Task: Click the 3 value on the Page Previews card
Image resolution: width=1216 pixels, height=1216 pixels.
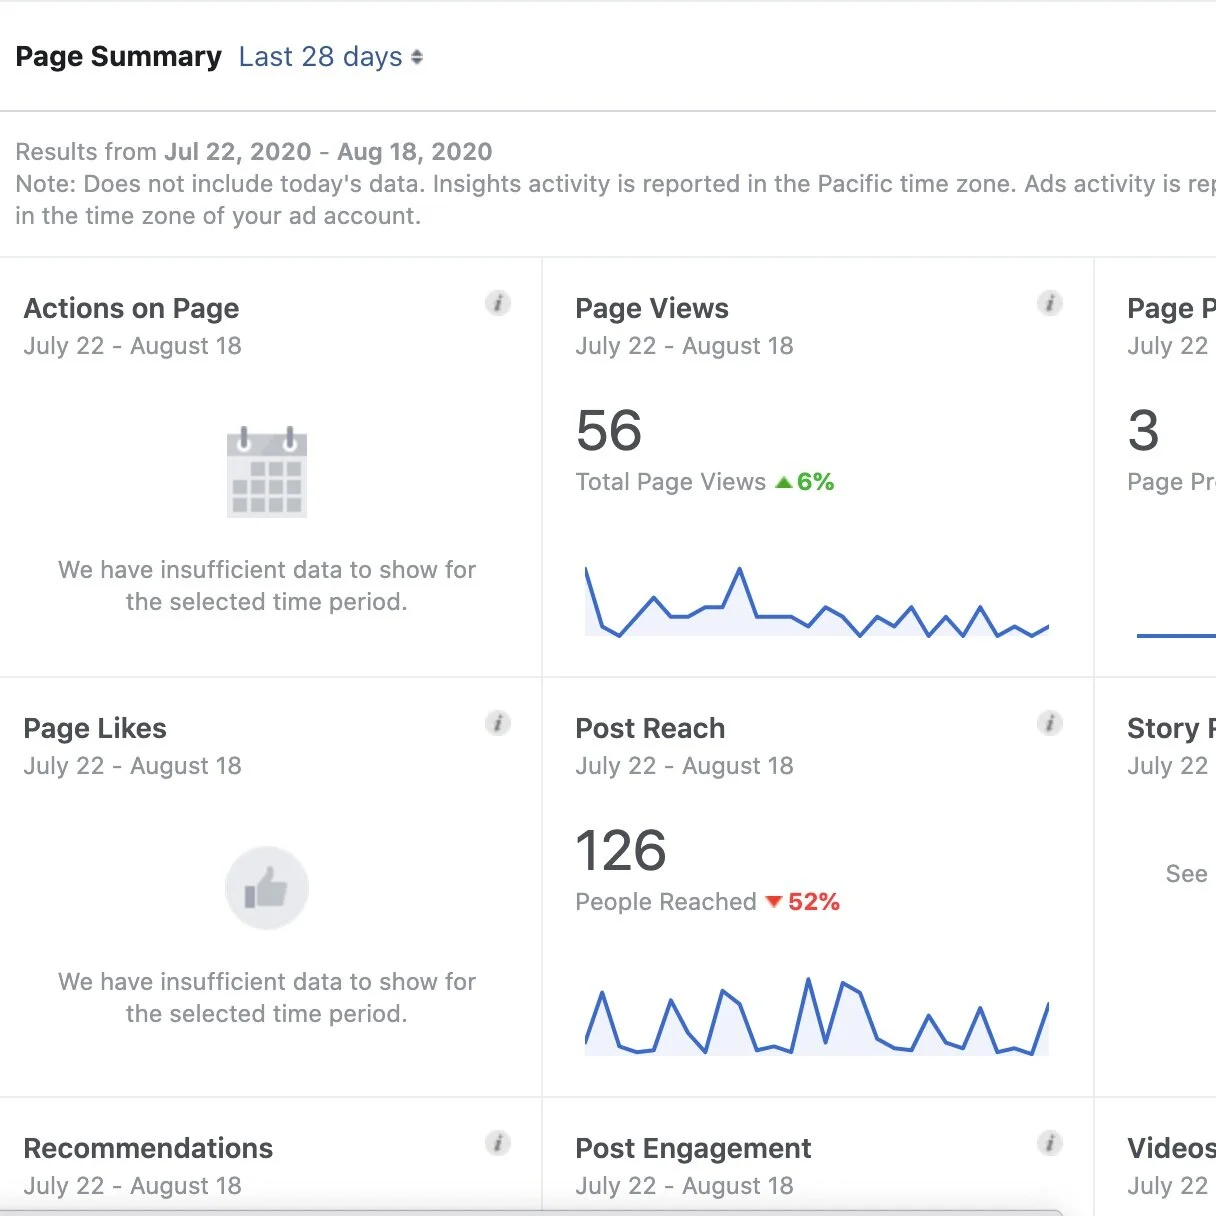Action: 1143,431
